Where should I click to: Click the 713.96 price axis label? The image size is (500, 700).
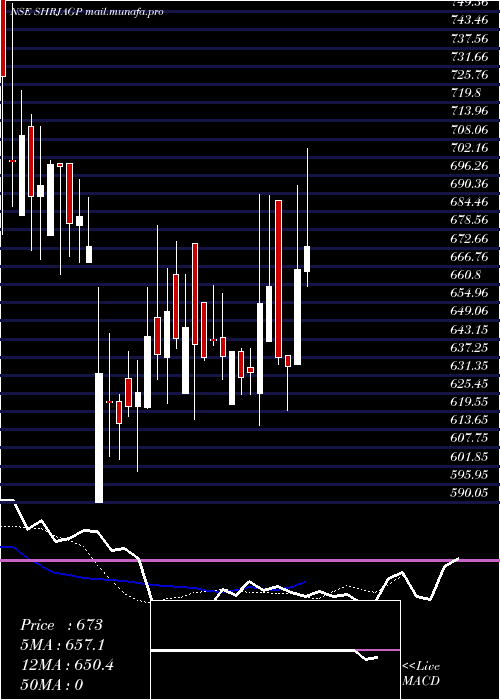point(470,111)
